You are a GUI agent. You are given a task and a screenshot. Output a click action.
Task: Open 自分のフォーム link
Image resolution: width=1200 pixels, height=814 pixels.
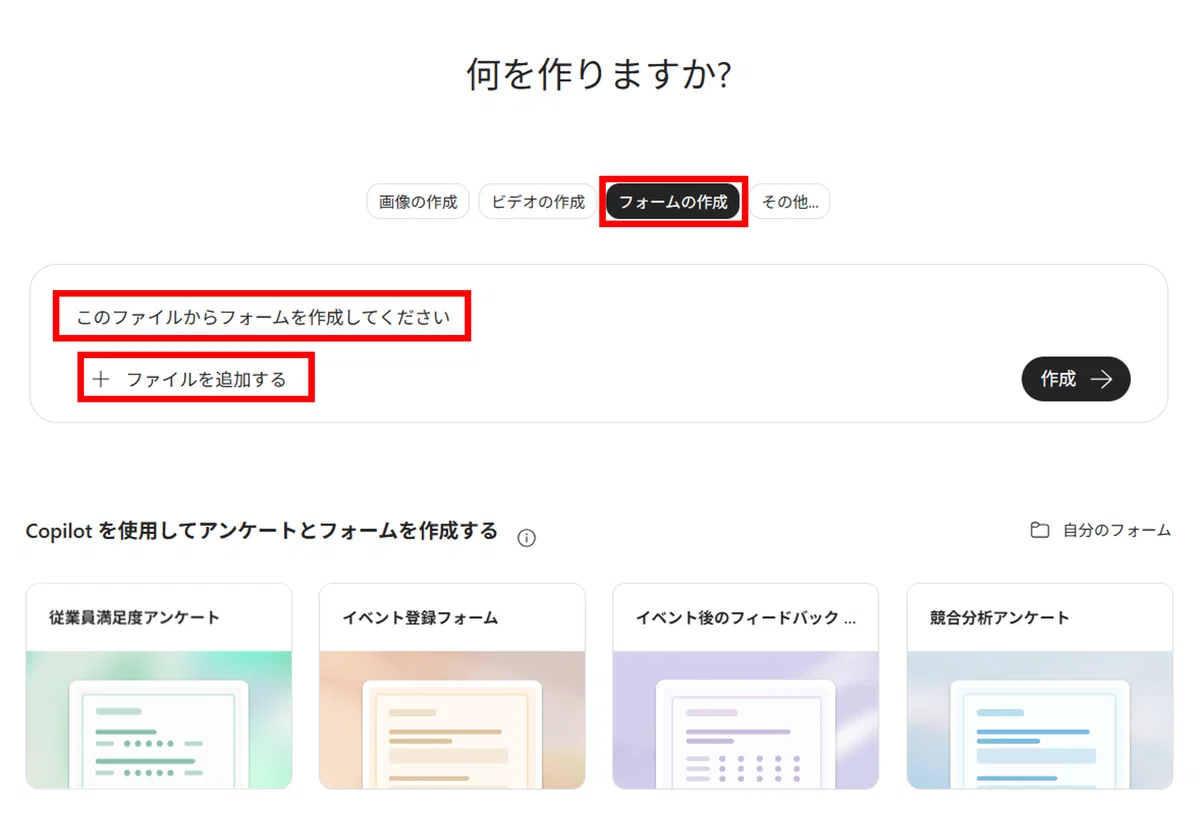1100,530
